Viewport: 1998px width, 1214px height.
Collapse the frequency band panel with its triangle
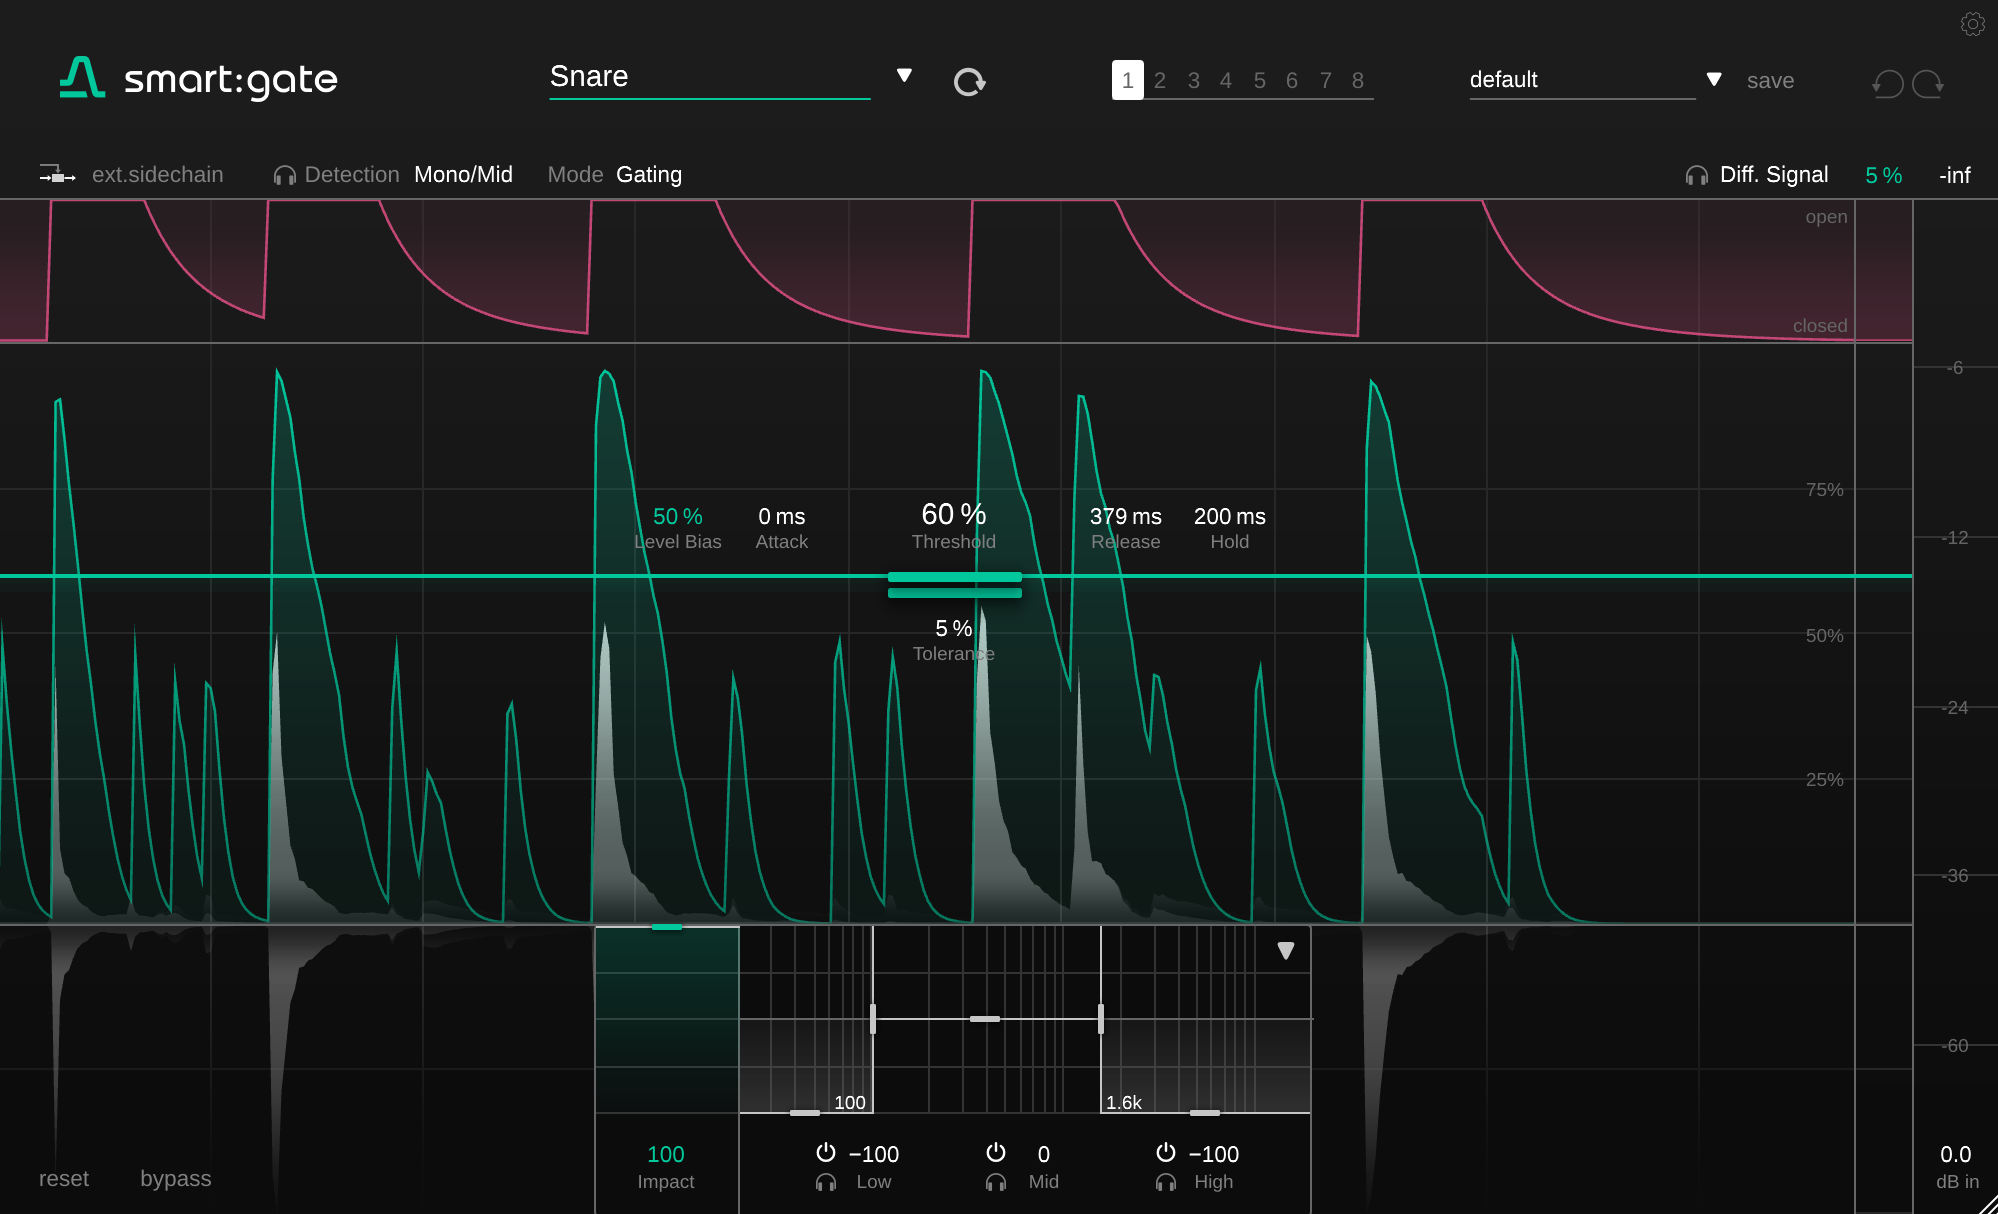coord(1286,951)
